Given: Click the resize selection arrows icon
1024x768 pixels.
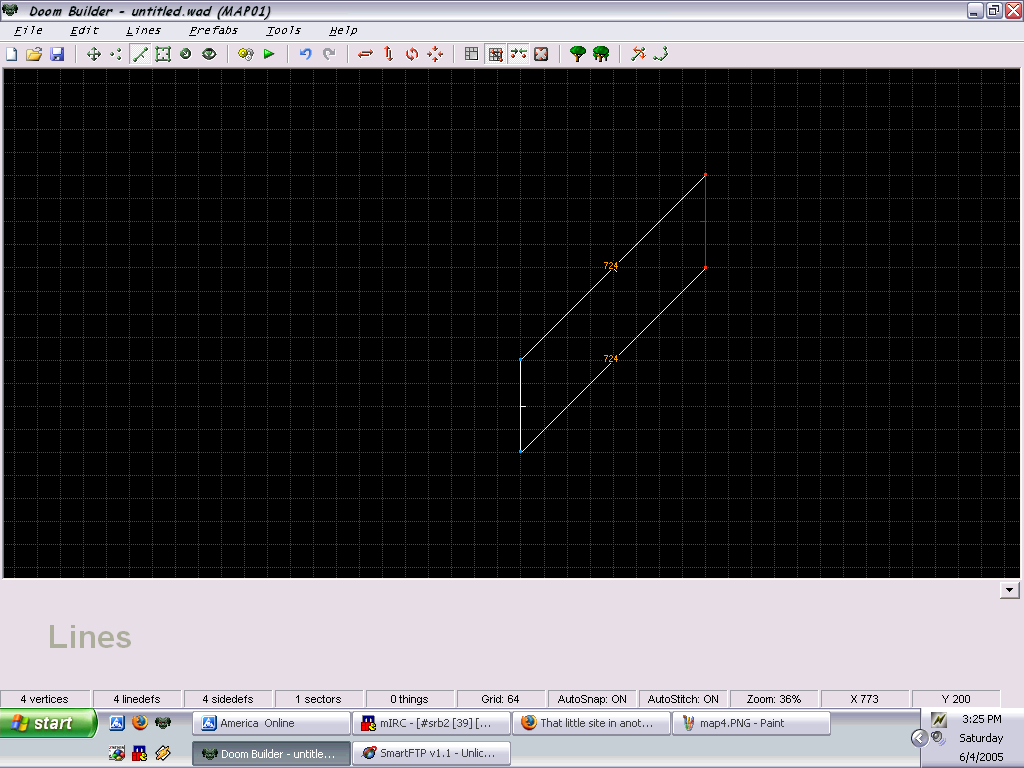Looking at the screenshot, I should 435,54.
